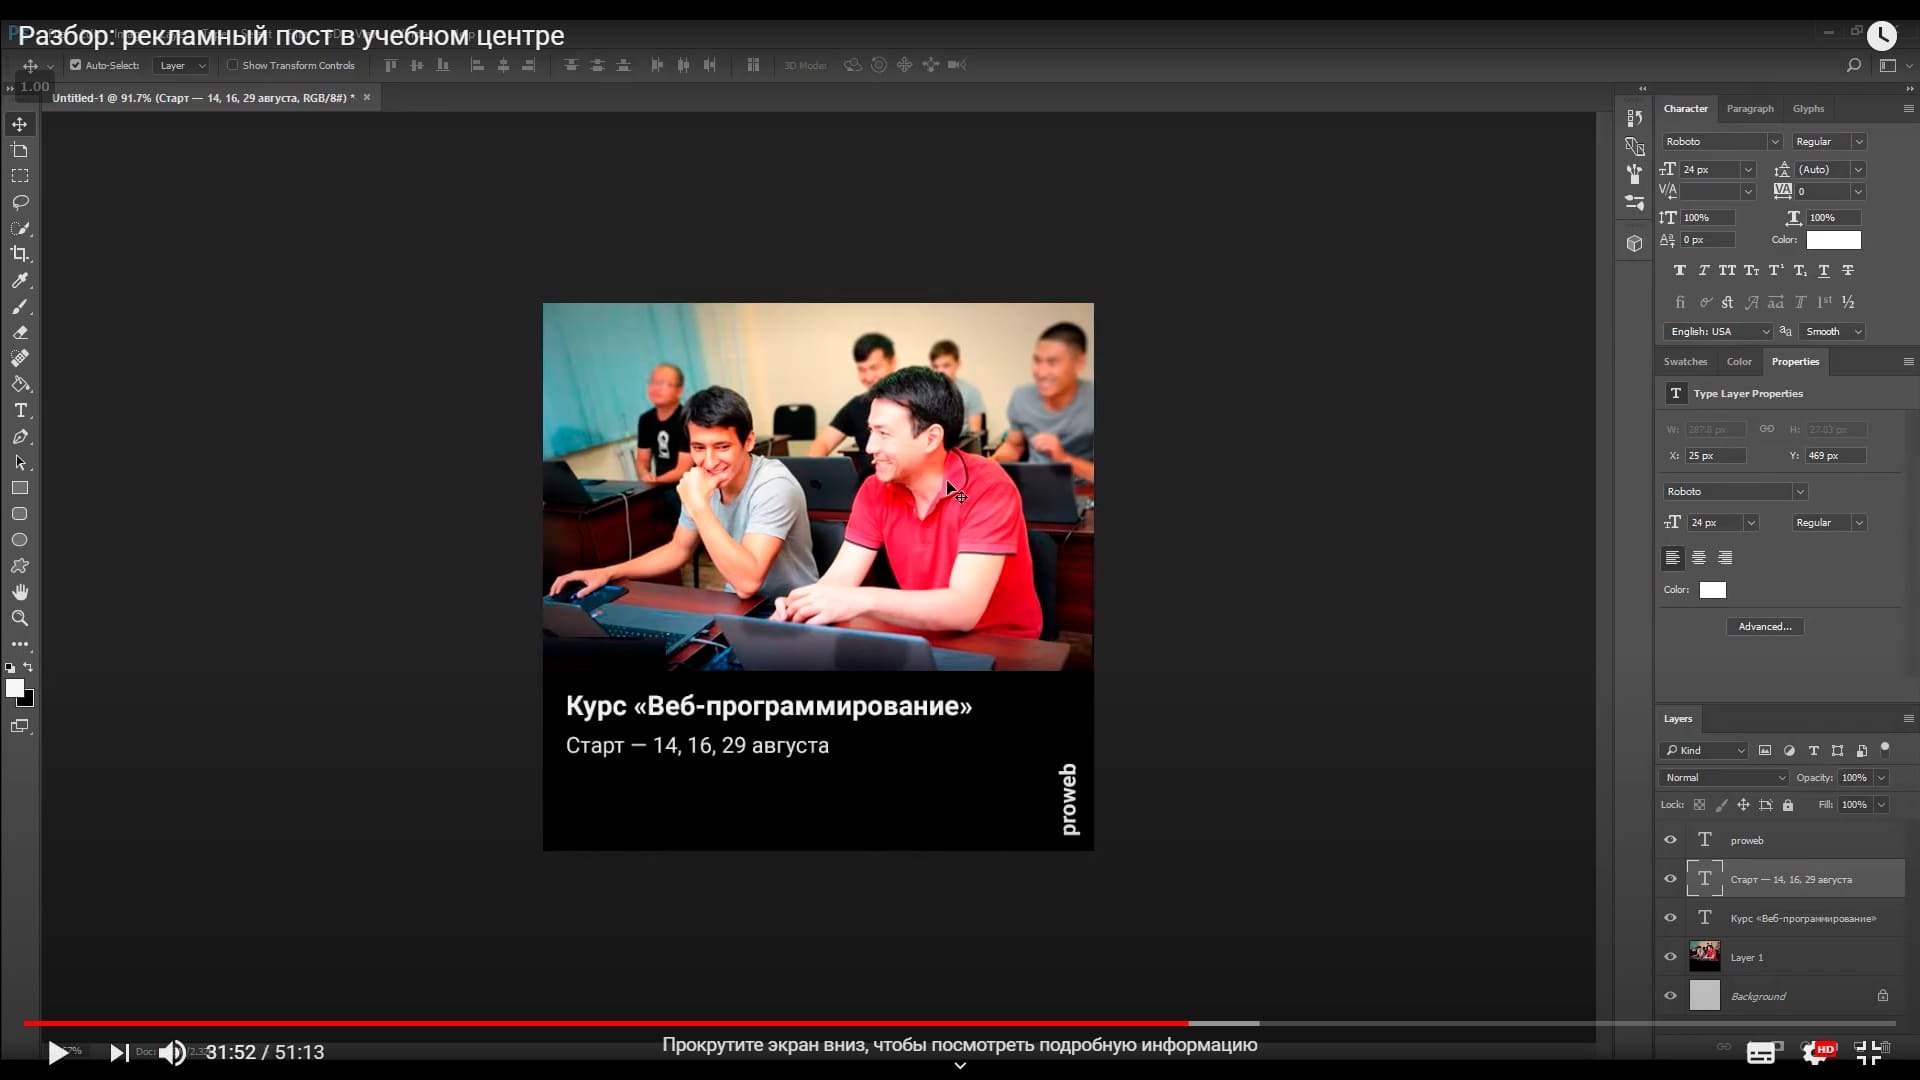Toggle visibility of Layer 1
The width and height of the screenshot is (1920, 1080).
pos(1670,957)
